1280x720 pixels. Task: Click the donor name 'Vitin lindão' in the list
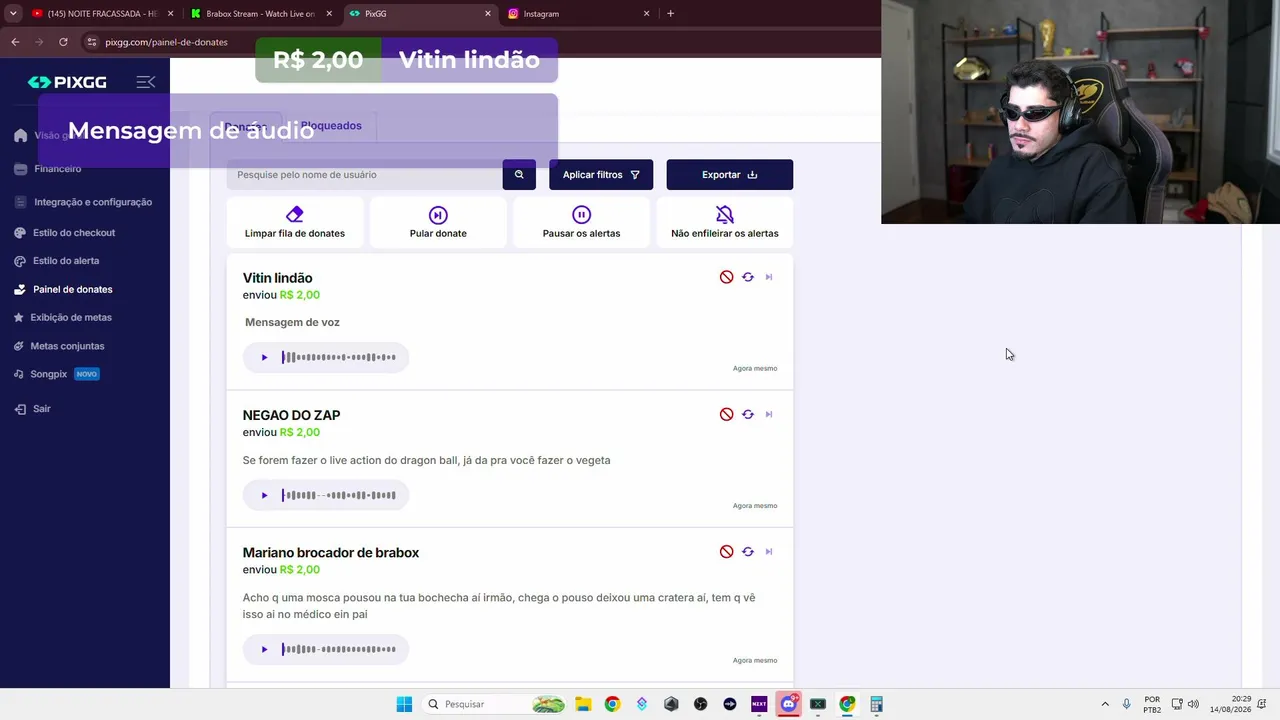click(278, 278)
